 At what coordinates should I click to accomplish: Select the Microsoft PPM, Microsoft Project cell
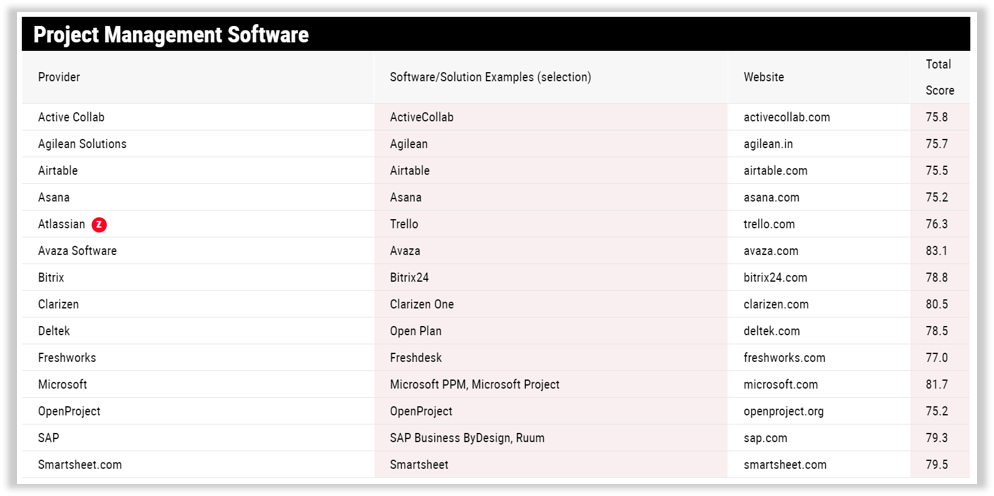coord(474,384)
